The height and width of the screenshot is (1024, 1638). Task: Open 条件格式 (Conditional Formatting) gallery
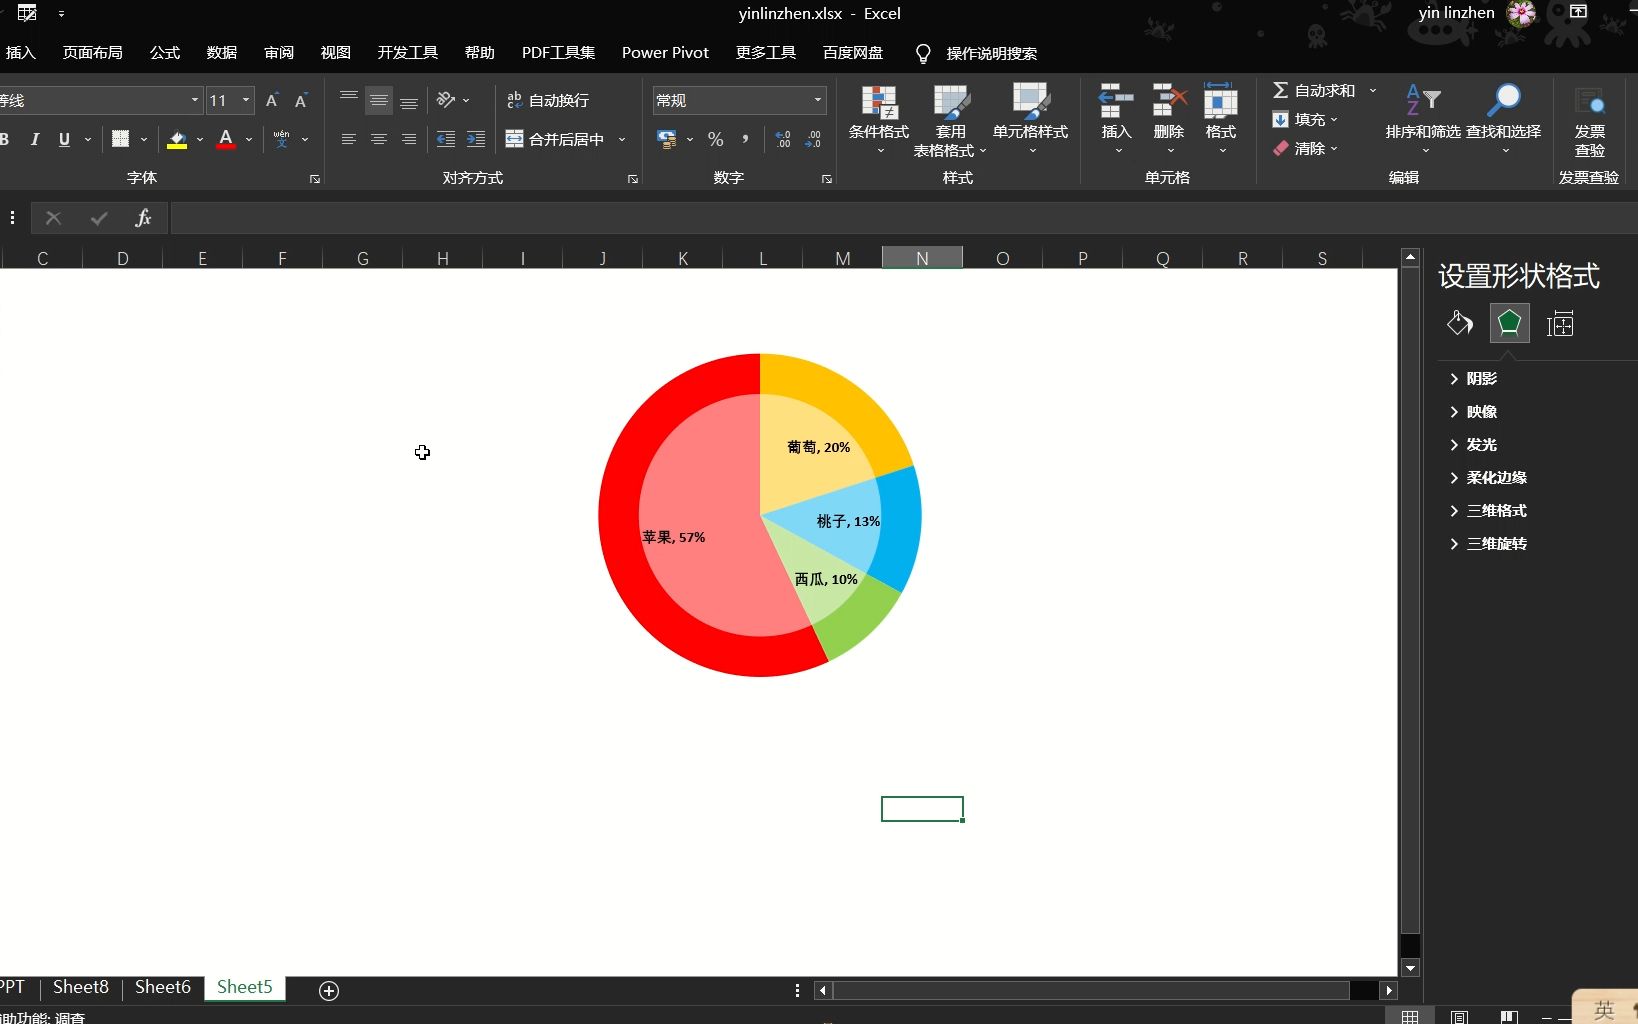[x=879, y=115]
